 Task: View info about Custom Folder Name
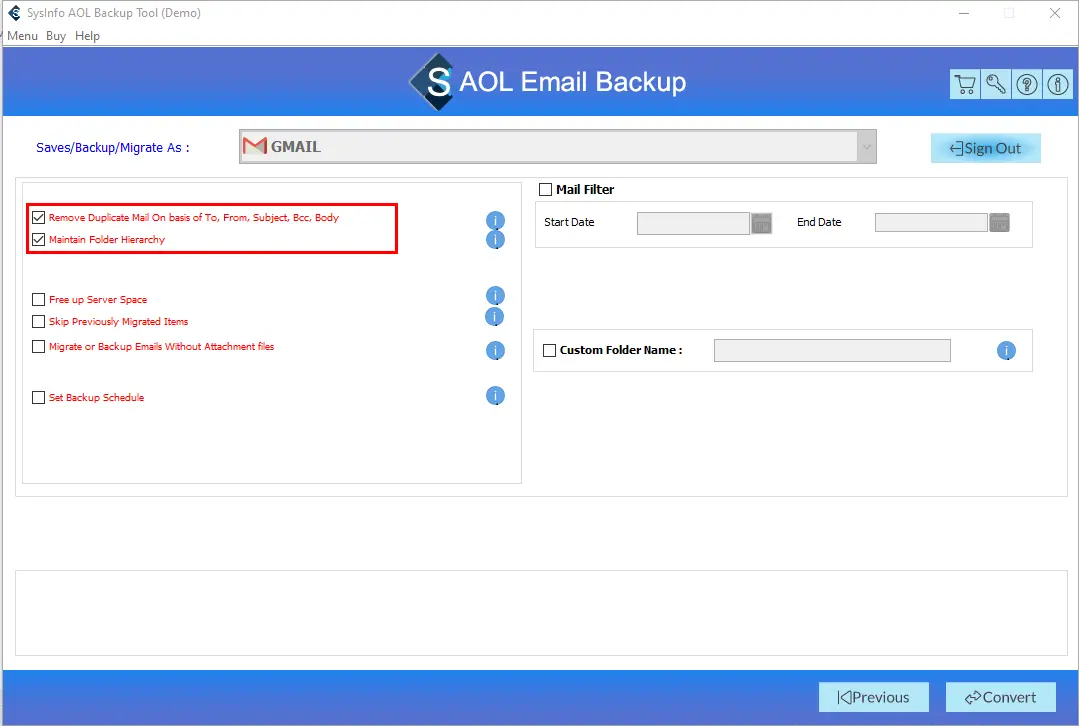[1006, 351]
